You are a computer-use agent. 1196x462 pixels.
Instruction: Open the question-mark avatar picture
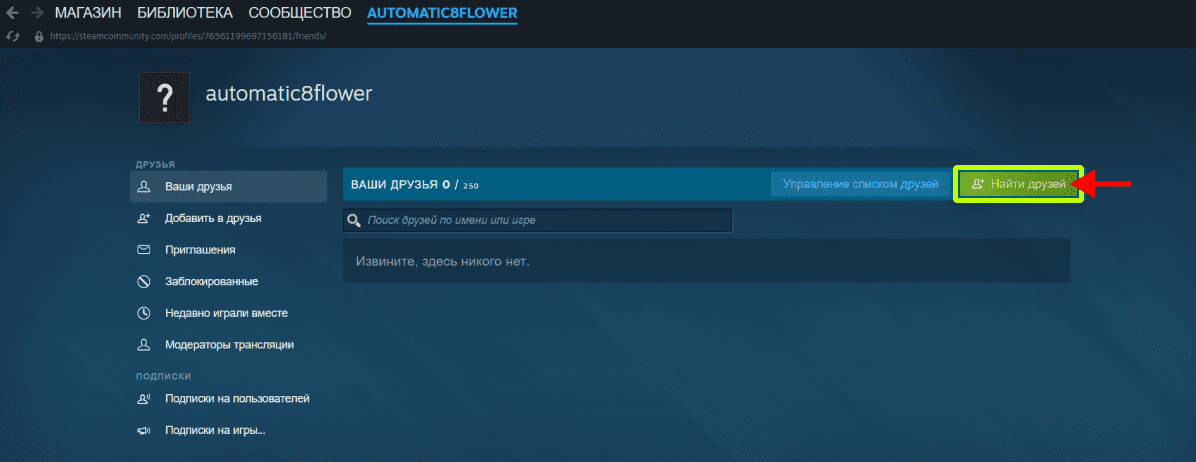[x=164, y=98]
